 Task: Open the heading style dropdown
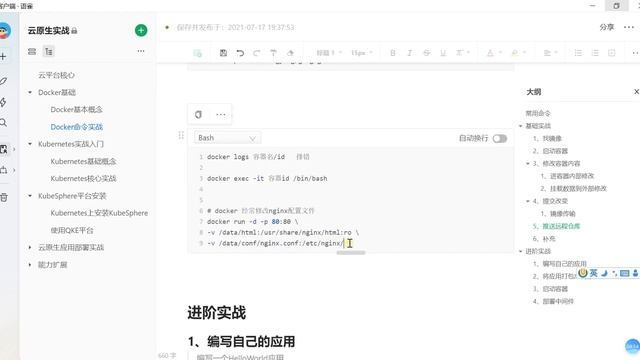[329, 53]
